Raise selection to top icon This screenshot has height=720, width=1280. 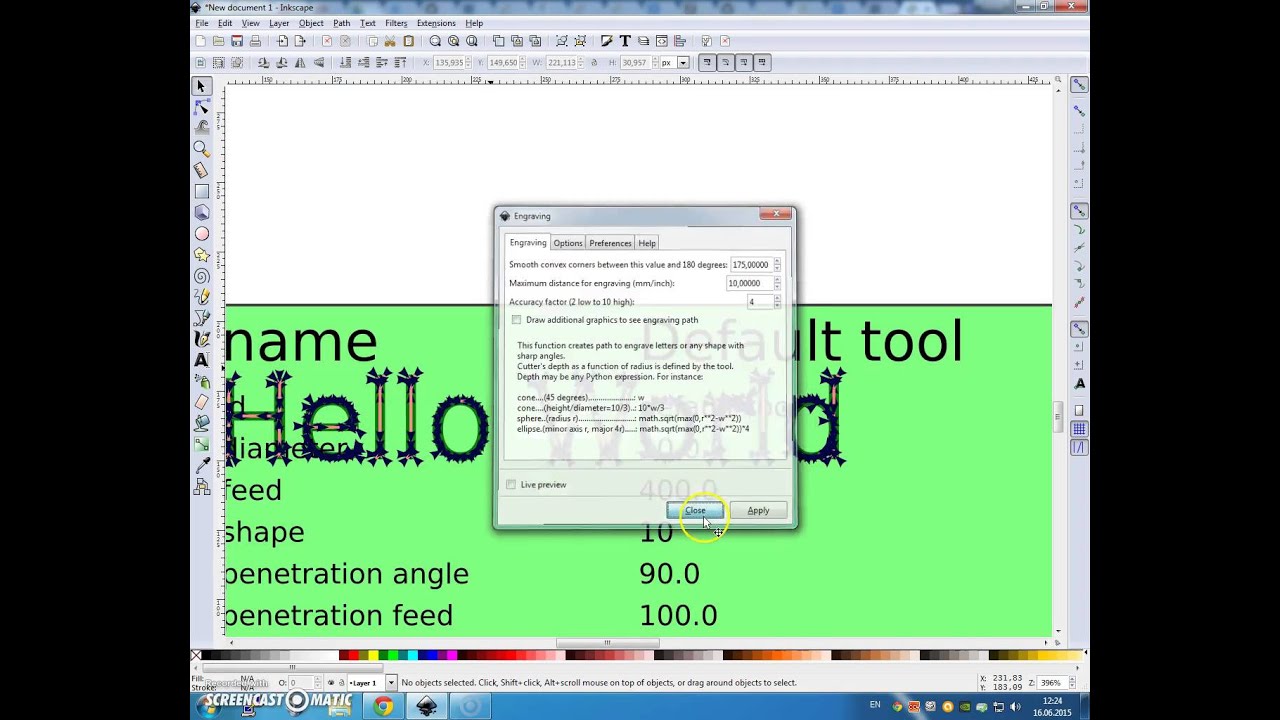(400, 62)
